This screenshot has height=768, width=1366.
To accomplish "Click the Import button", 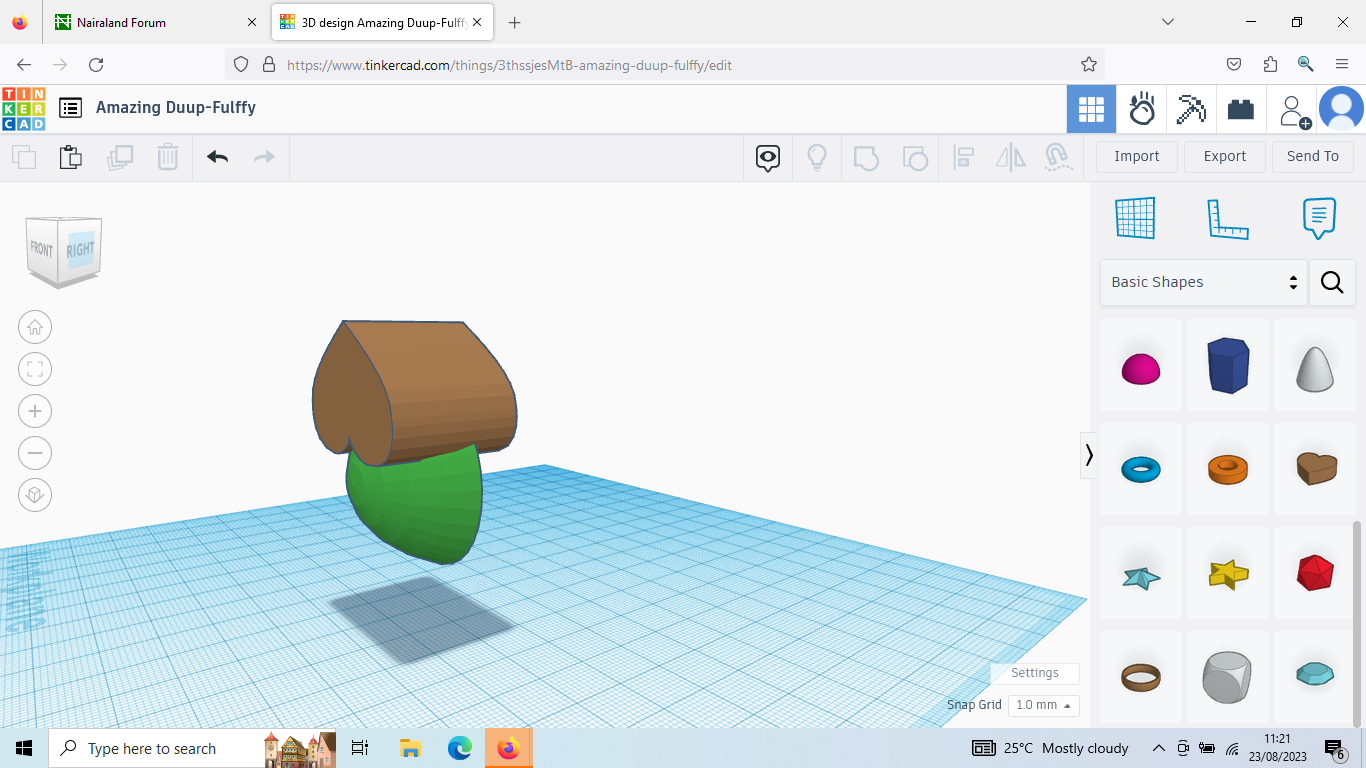I will pos(1136,156).
